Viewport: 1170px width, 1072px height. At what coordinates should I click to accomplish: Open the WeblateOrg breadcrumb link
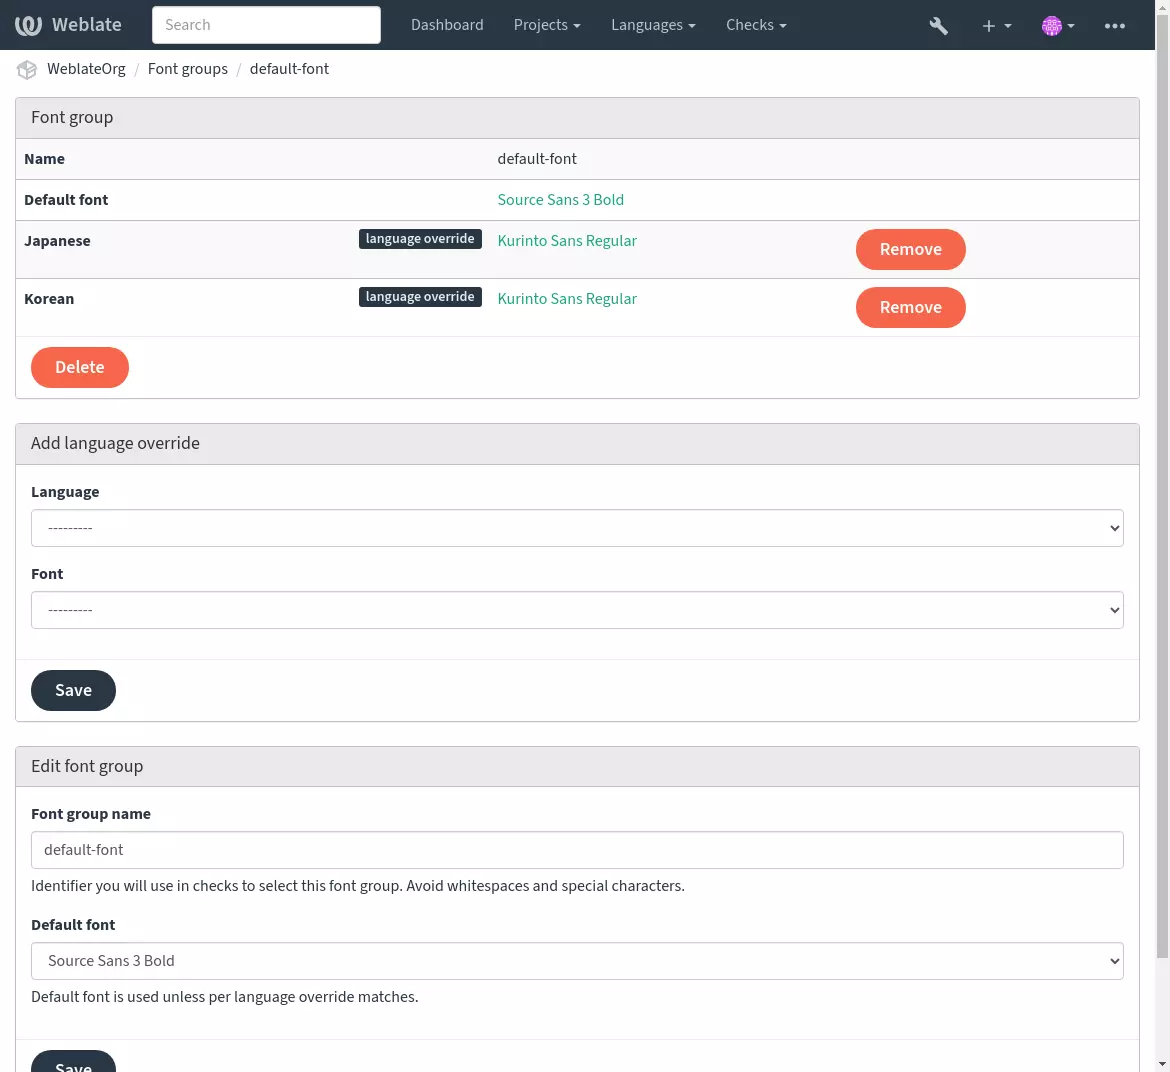[x=86, y=69]
